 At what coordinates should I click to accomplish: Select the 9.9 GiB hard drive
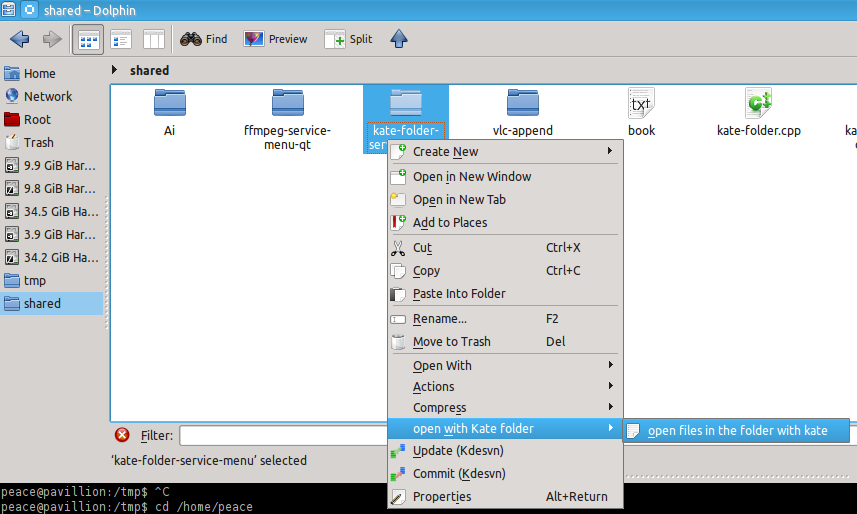tap(52, 165)
